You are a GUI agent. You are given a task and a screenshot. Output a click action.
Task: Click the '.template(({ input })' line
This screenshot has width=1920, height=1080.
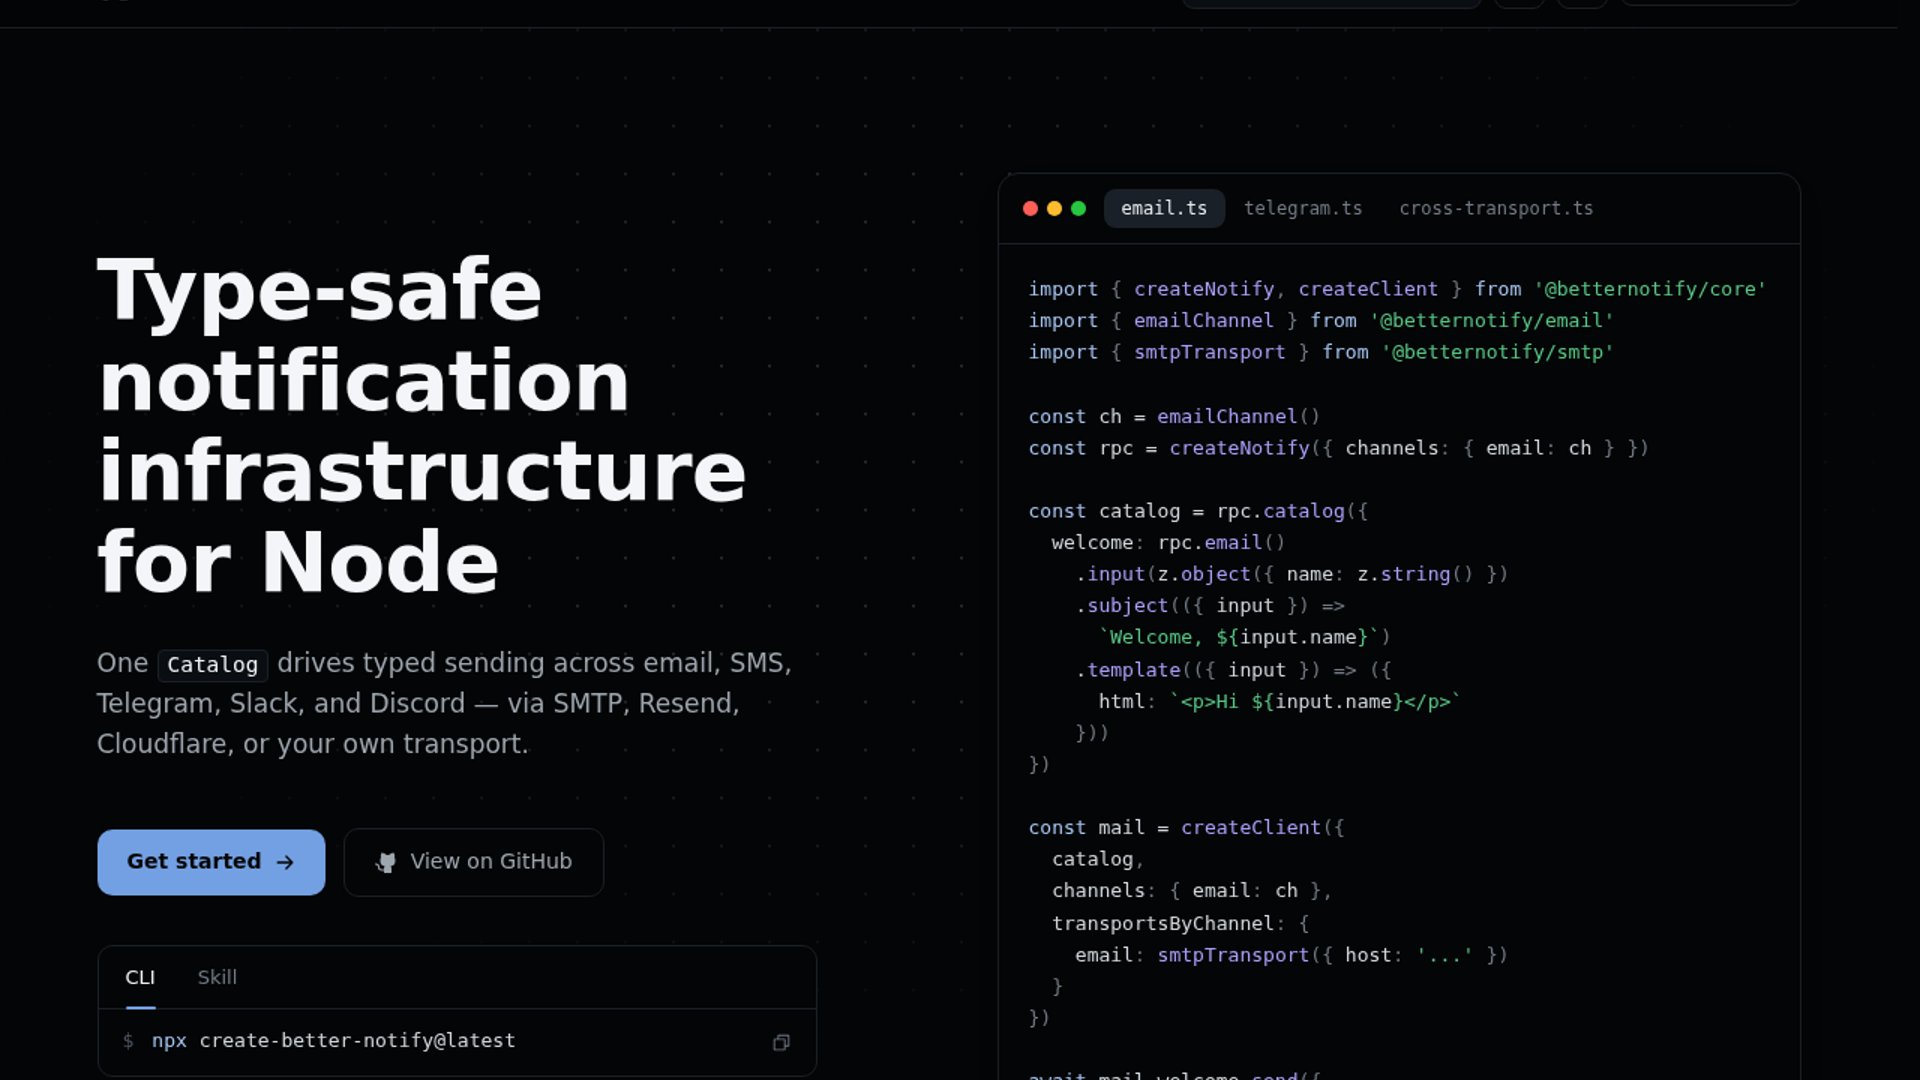[1233, 670]
